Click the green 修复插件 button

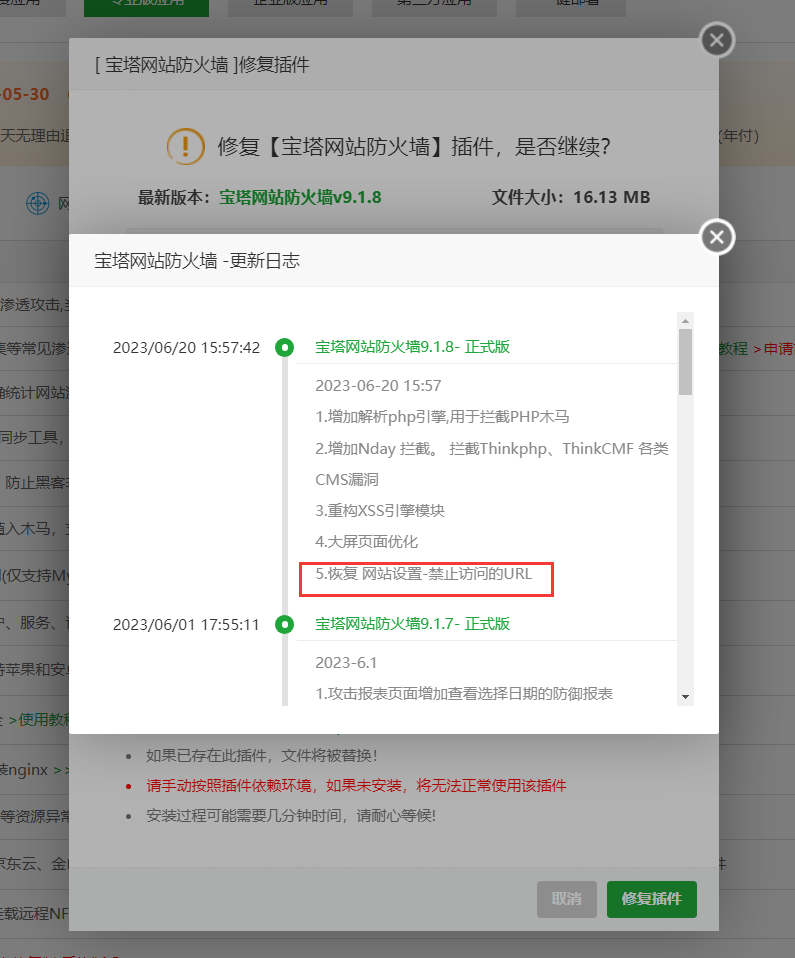651,899
